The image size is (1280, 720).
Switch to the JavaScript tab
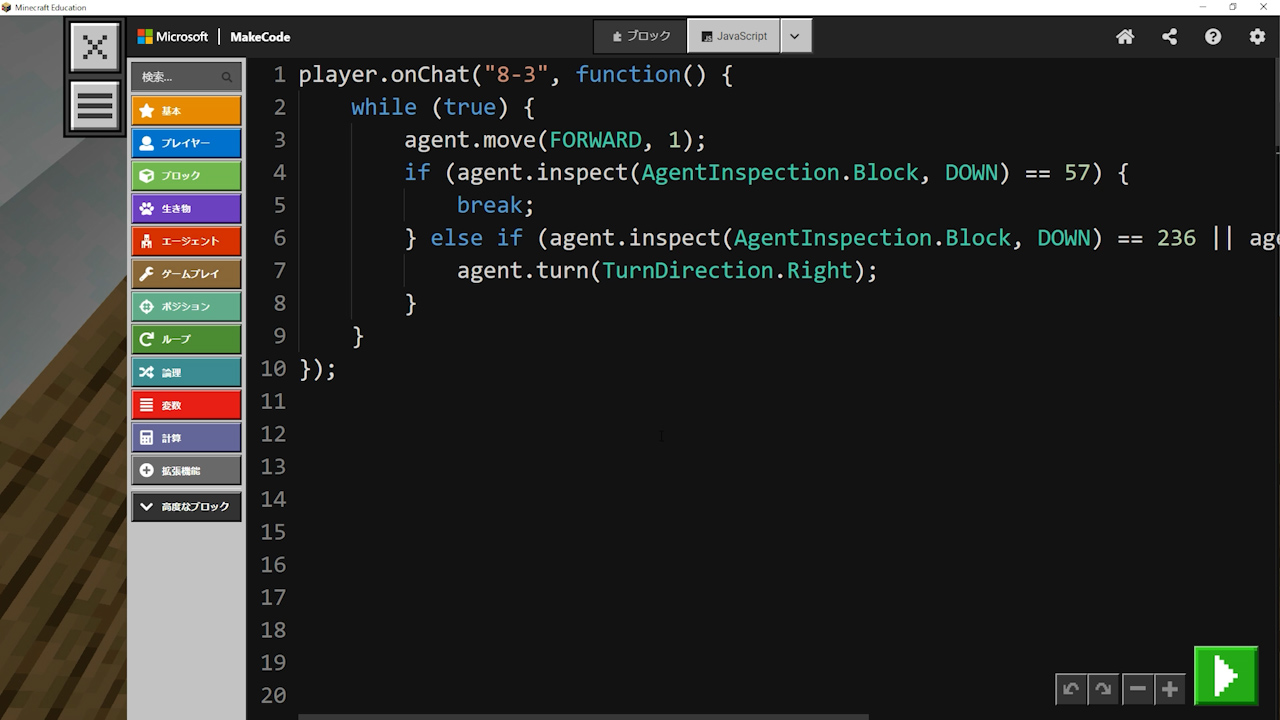click(x=734, y=36)
